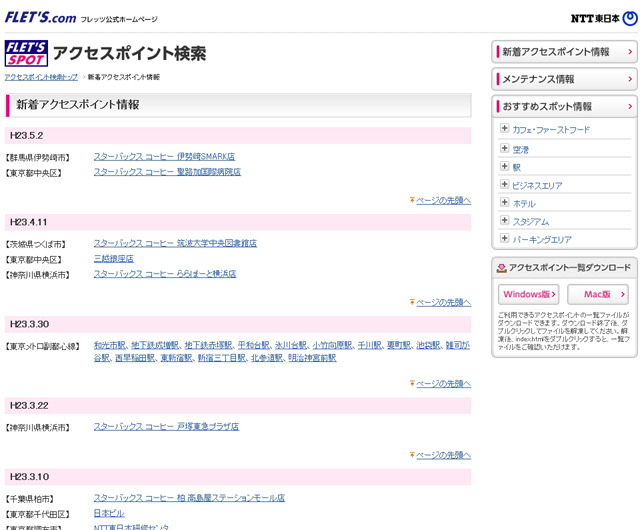The image size is (640, 530).
Task: Click ページの先頭へ below the H23.3.22 section
Action: 443,455
